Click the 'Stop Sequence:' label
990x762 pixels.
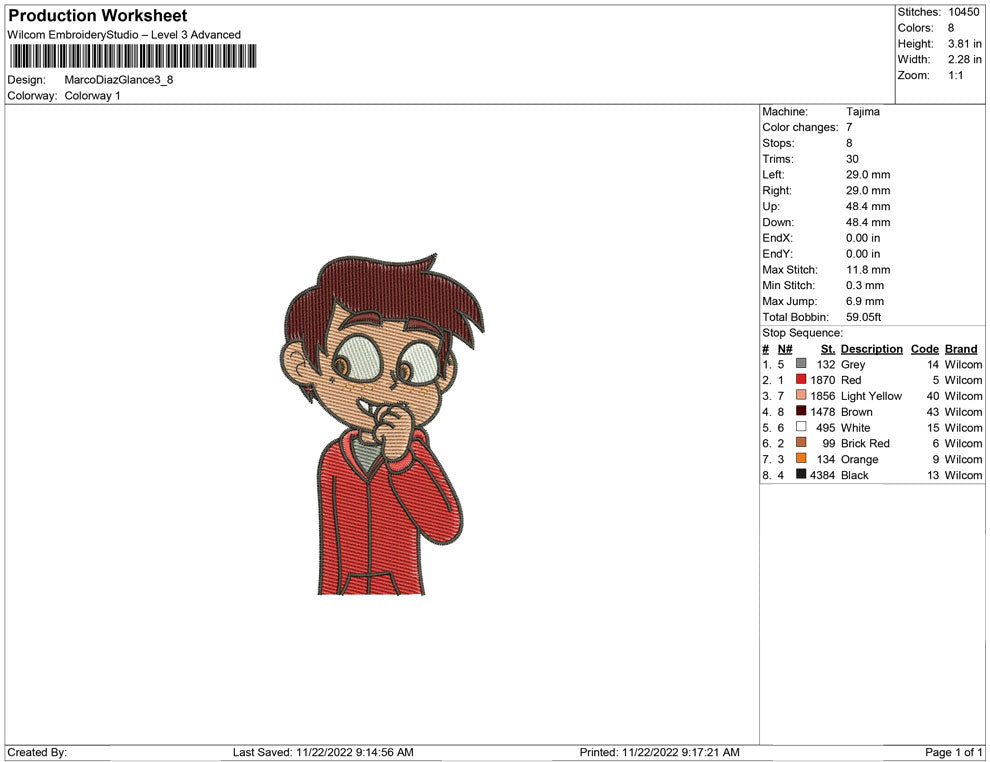click(802, 333)
